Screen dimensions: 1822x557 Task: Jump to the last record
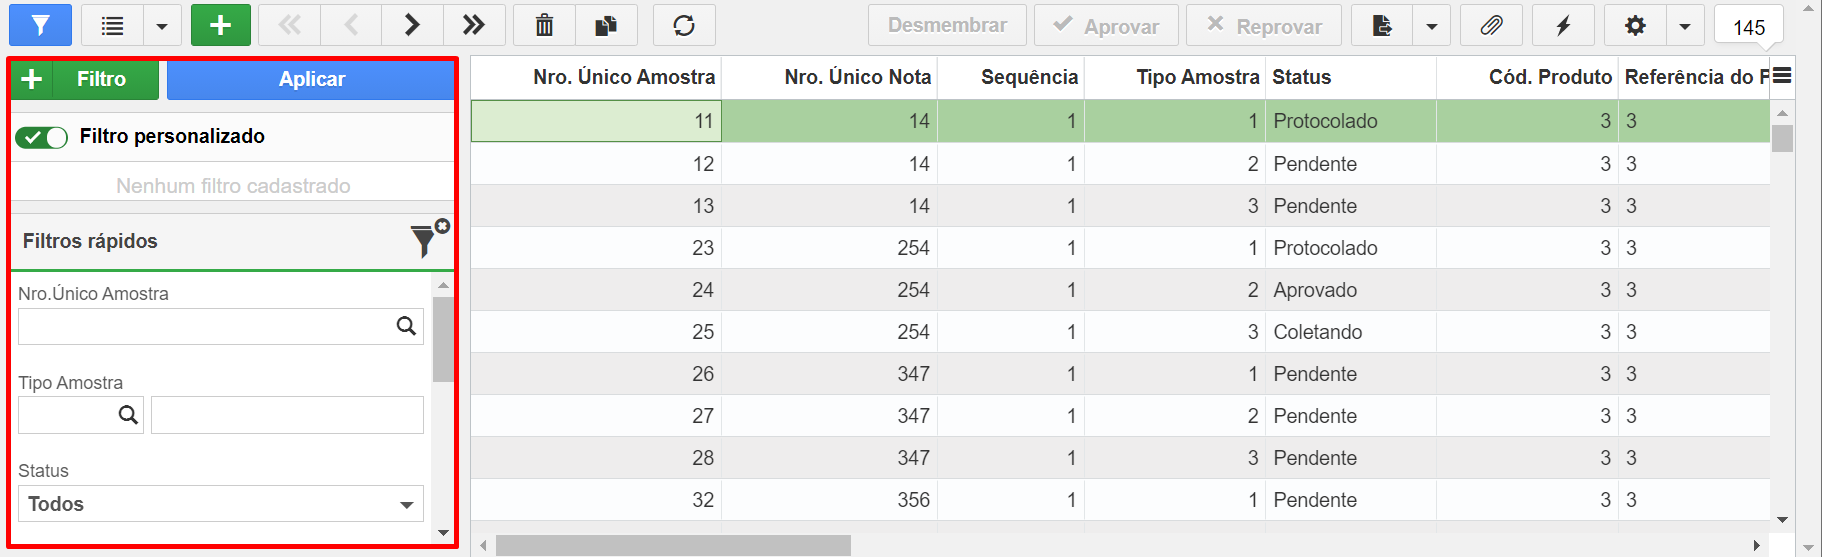[x=474, y=25]
